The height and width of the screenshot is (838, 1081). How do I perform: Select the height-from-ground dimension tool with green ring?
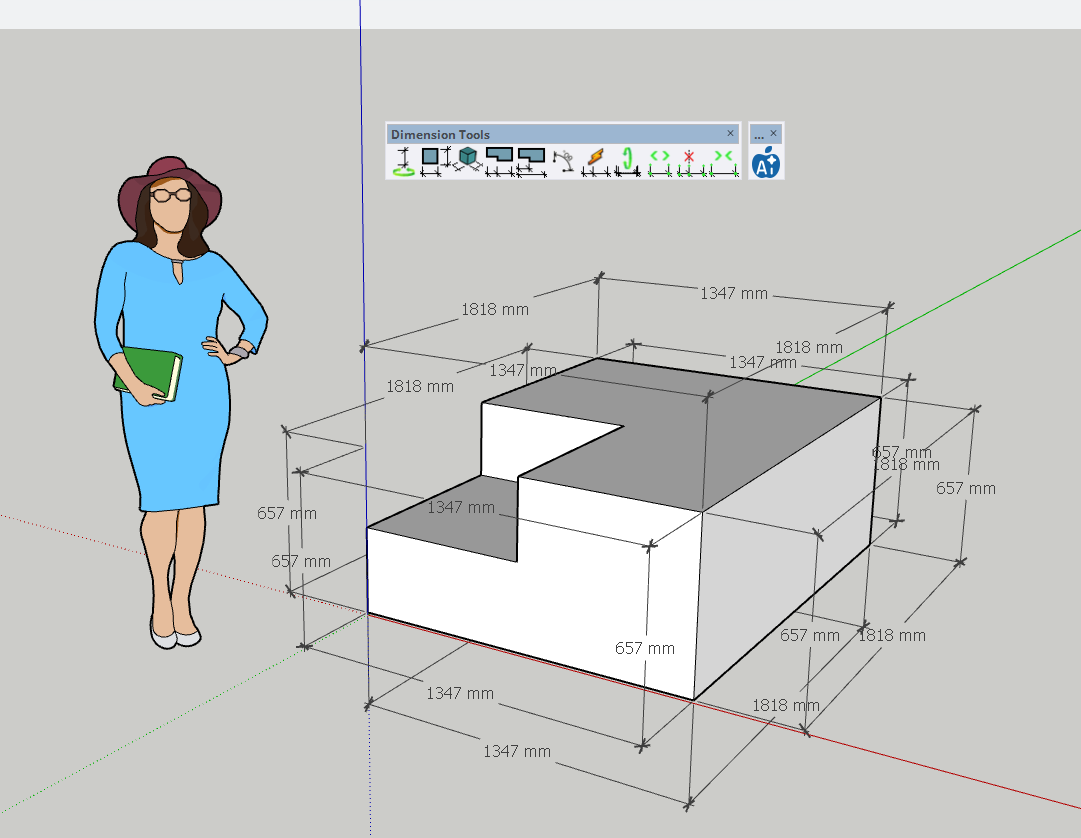point(404,161)
